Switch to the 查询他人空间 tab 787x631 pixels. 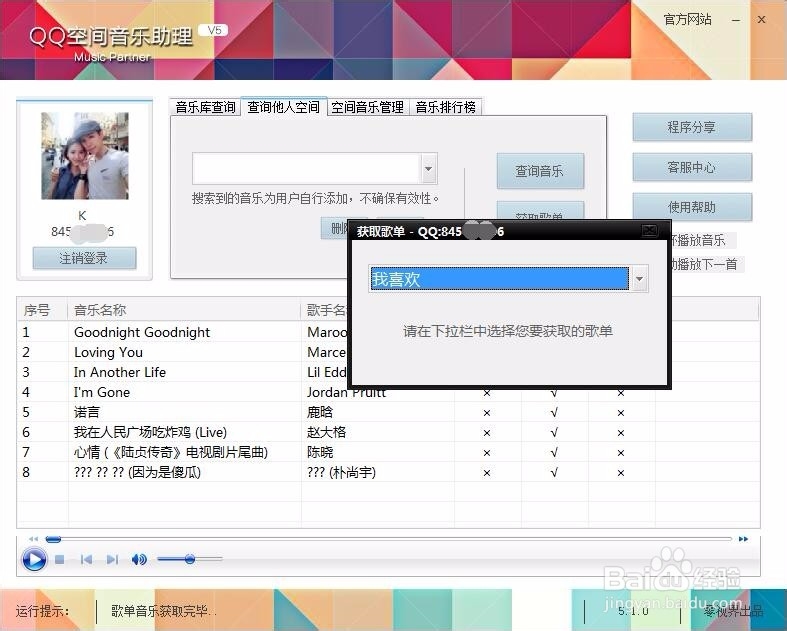pyautogui.click(x=284, y=106)
